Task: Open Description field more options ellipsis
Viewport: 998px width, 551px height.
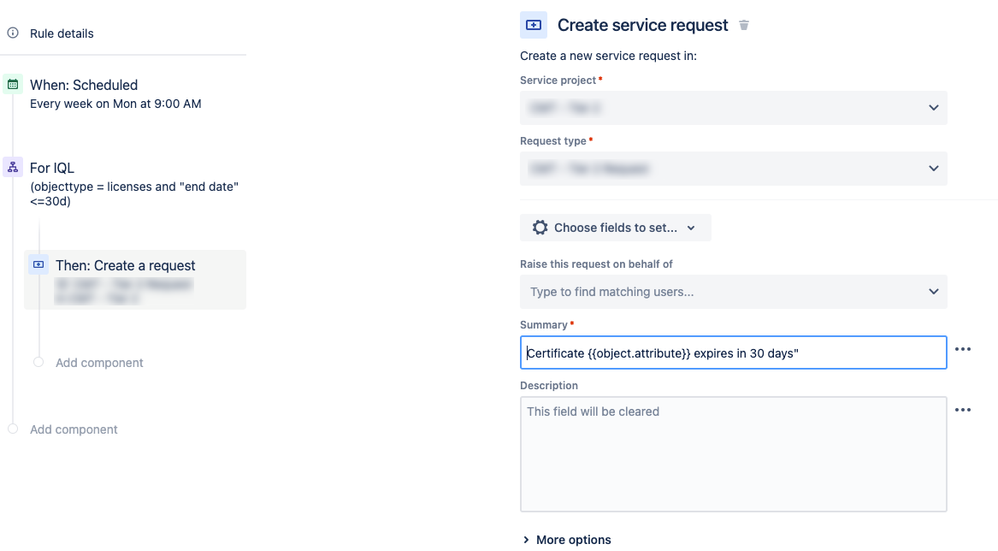Action: coord(962,410)
